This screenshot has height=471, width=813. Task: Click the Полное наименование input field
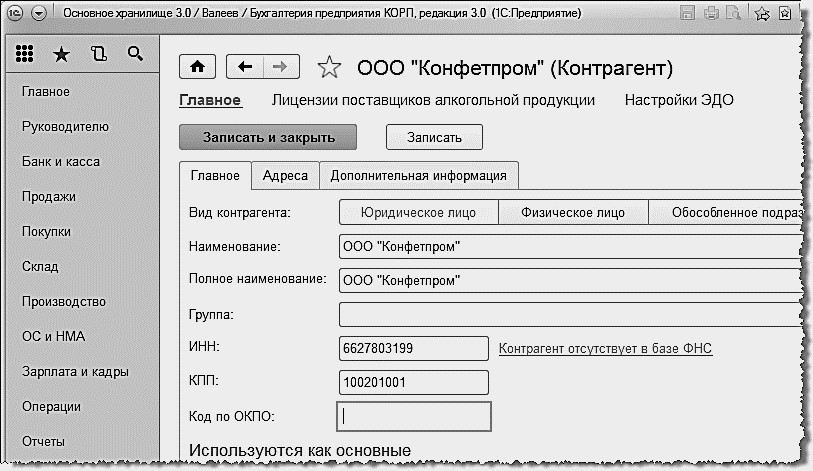(570, 280)
